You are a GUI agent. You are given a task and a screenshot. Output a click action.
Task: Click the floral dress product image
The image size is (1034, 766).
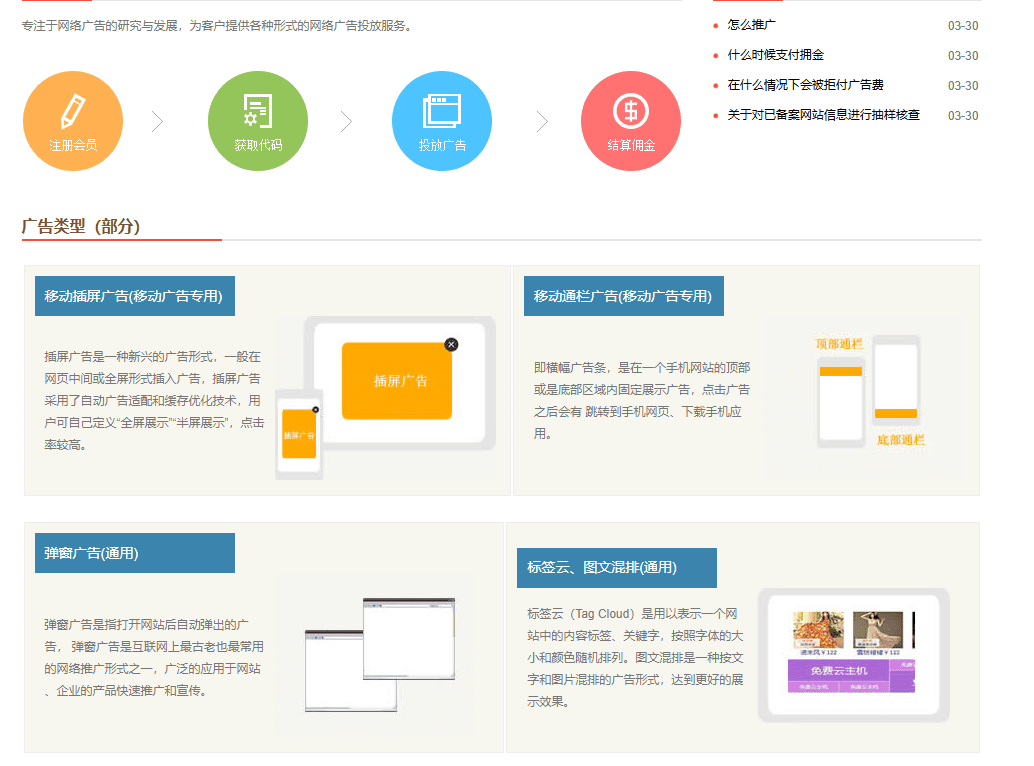click(x=818, y=630)
